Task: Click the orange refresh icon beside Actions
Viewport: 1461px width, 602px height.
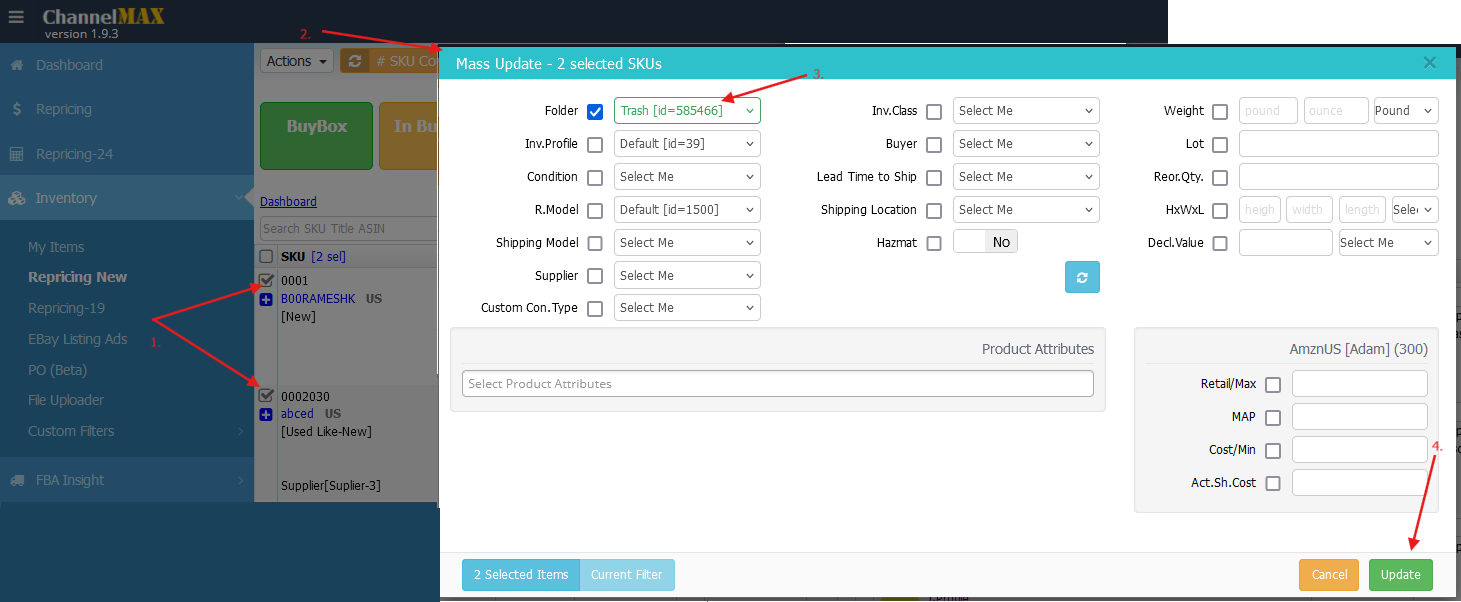Action: (x=355, y=61)
